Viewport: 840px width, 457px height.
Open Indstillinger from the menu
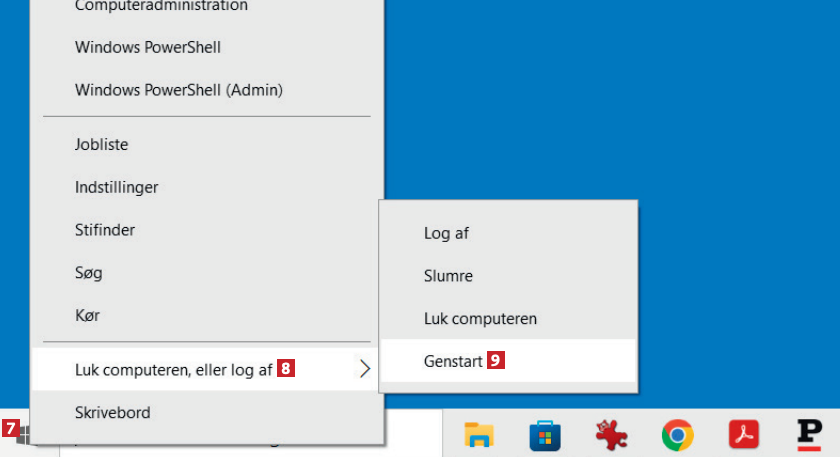[x=117, y=187]
